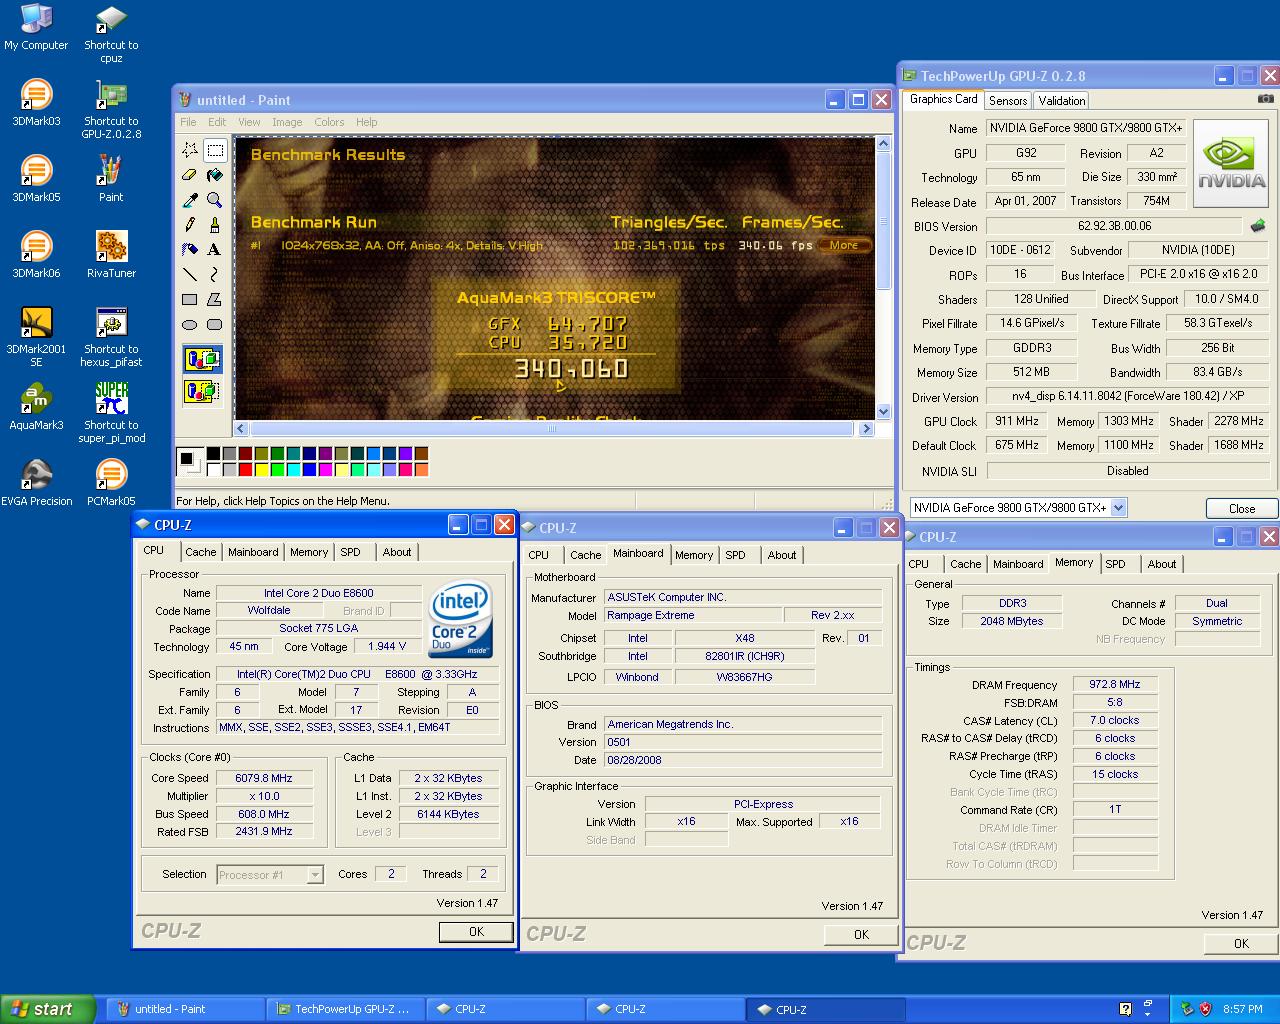Enable transparent selection mode in Paint toolbox
Screen dimensions: 1280x1024
(x=202, y=391)
